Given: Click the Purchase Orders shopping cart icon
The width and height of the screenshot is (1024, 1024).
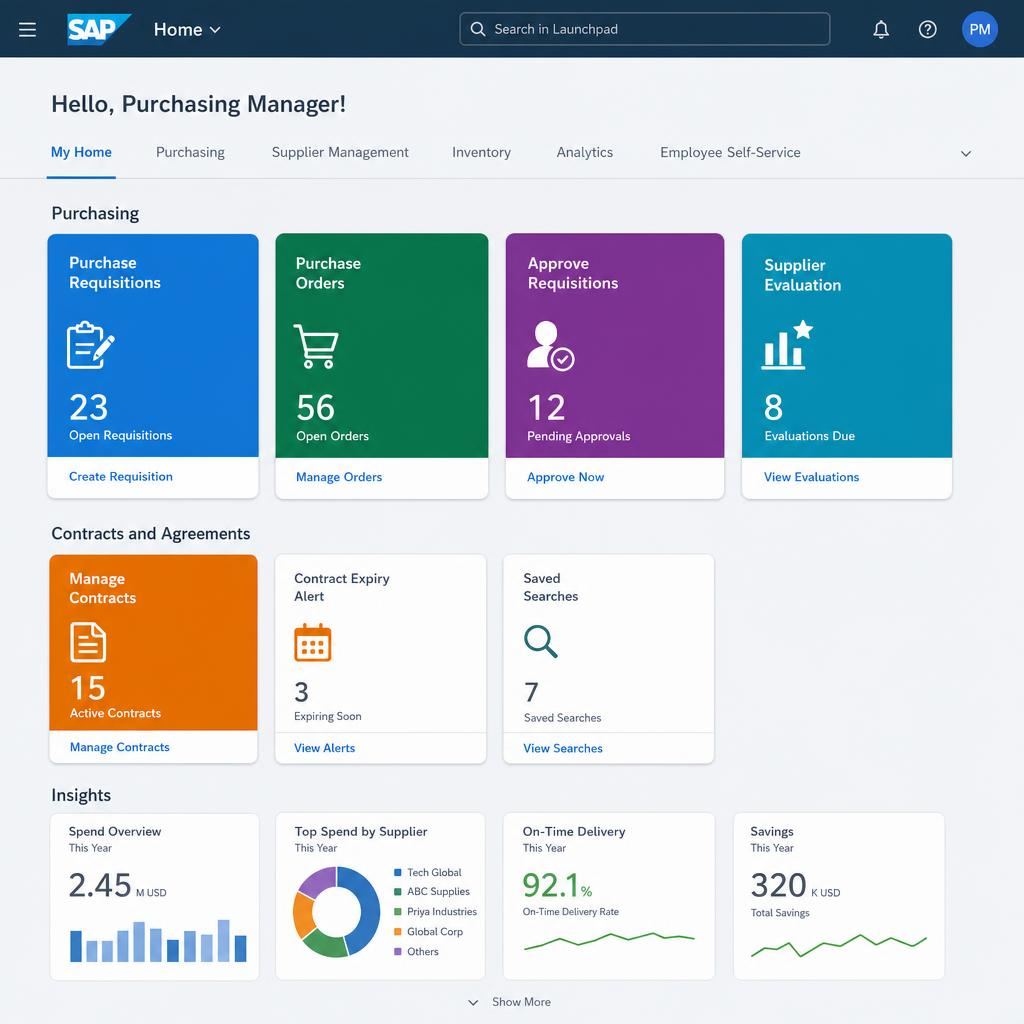Looking at the screenshot, I should click(x=316, y=346).
